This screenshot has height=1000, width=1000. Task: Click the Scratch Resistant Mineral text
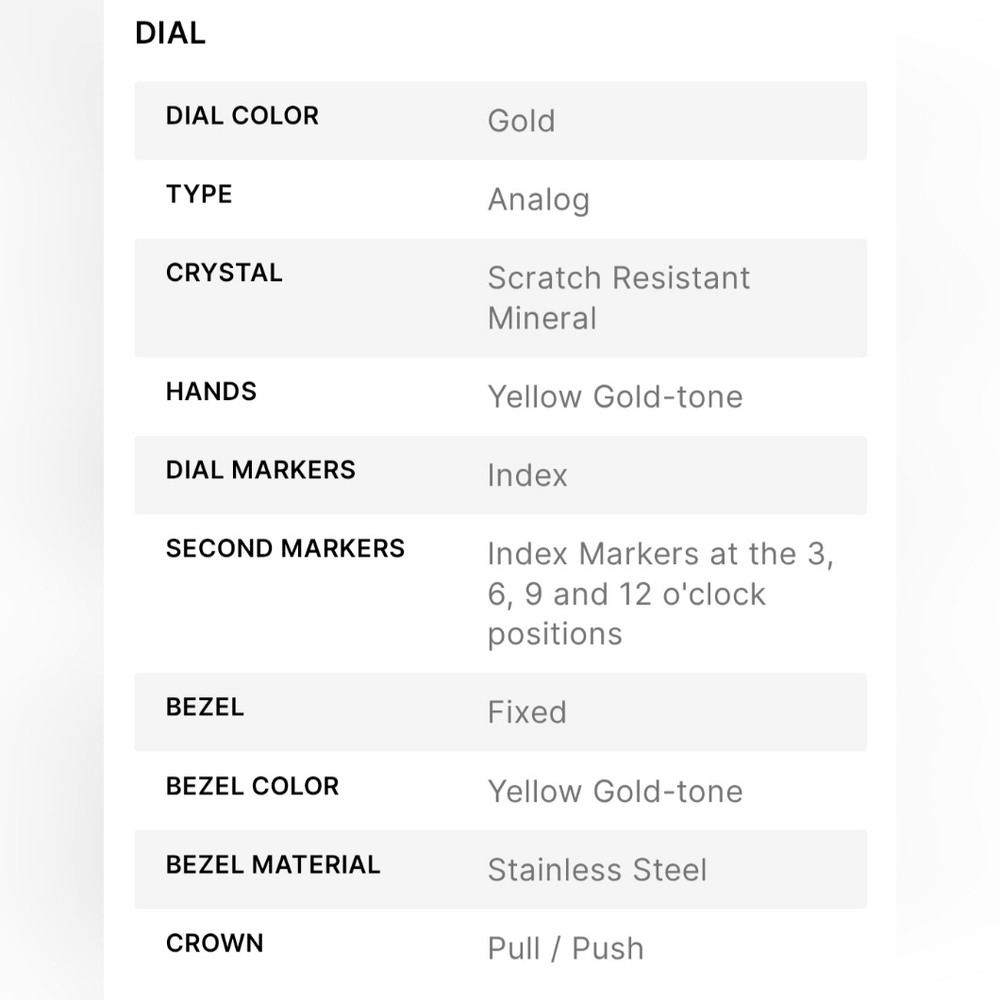point(619,298)
